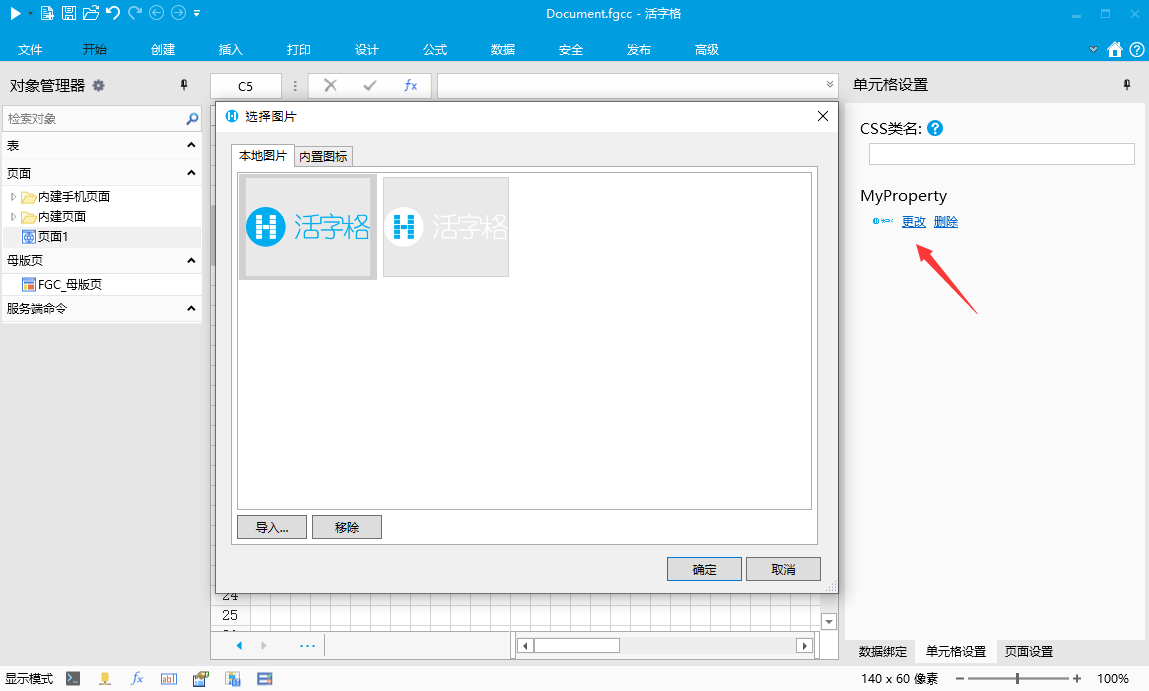Switch to the 内置图标 tab
This screenshot has width=1149, height=691.
coord(323,156)
